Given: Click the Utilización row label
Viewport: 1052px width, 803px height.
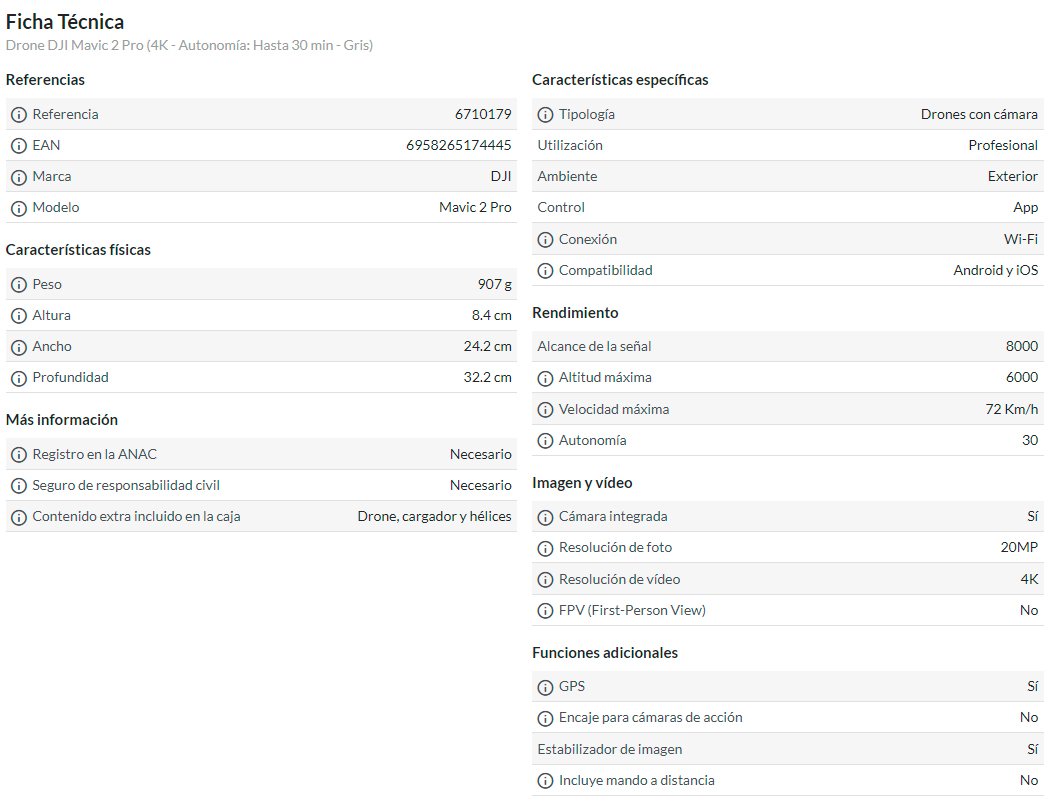Looking at the screenshot, I should pyautogui.click(x=570, y=145).
